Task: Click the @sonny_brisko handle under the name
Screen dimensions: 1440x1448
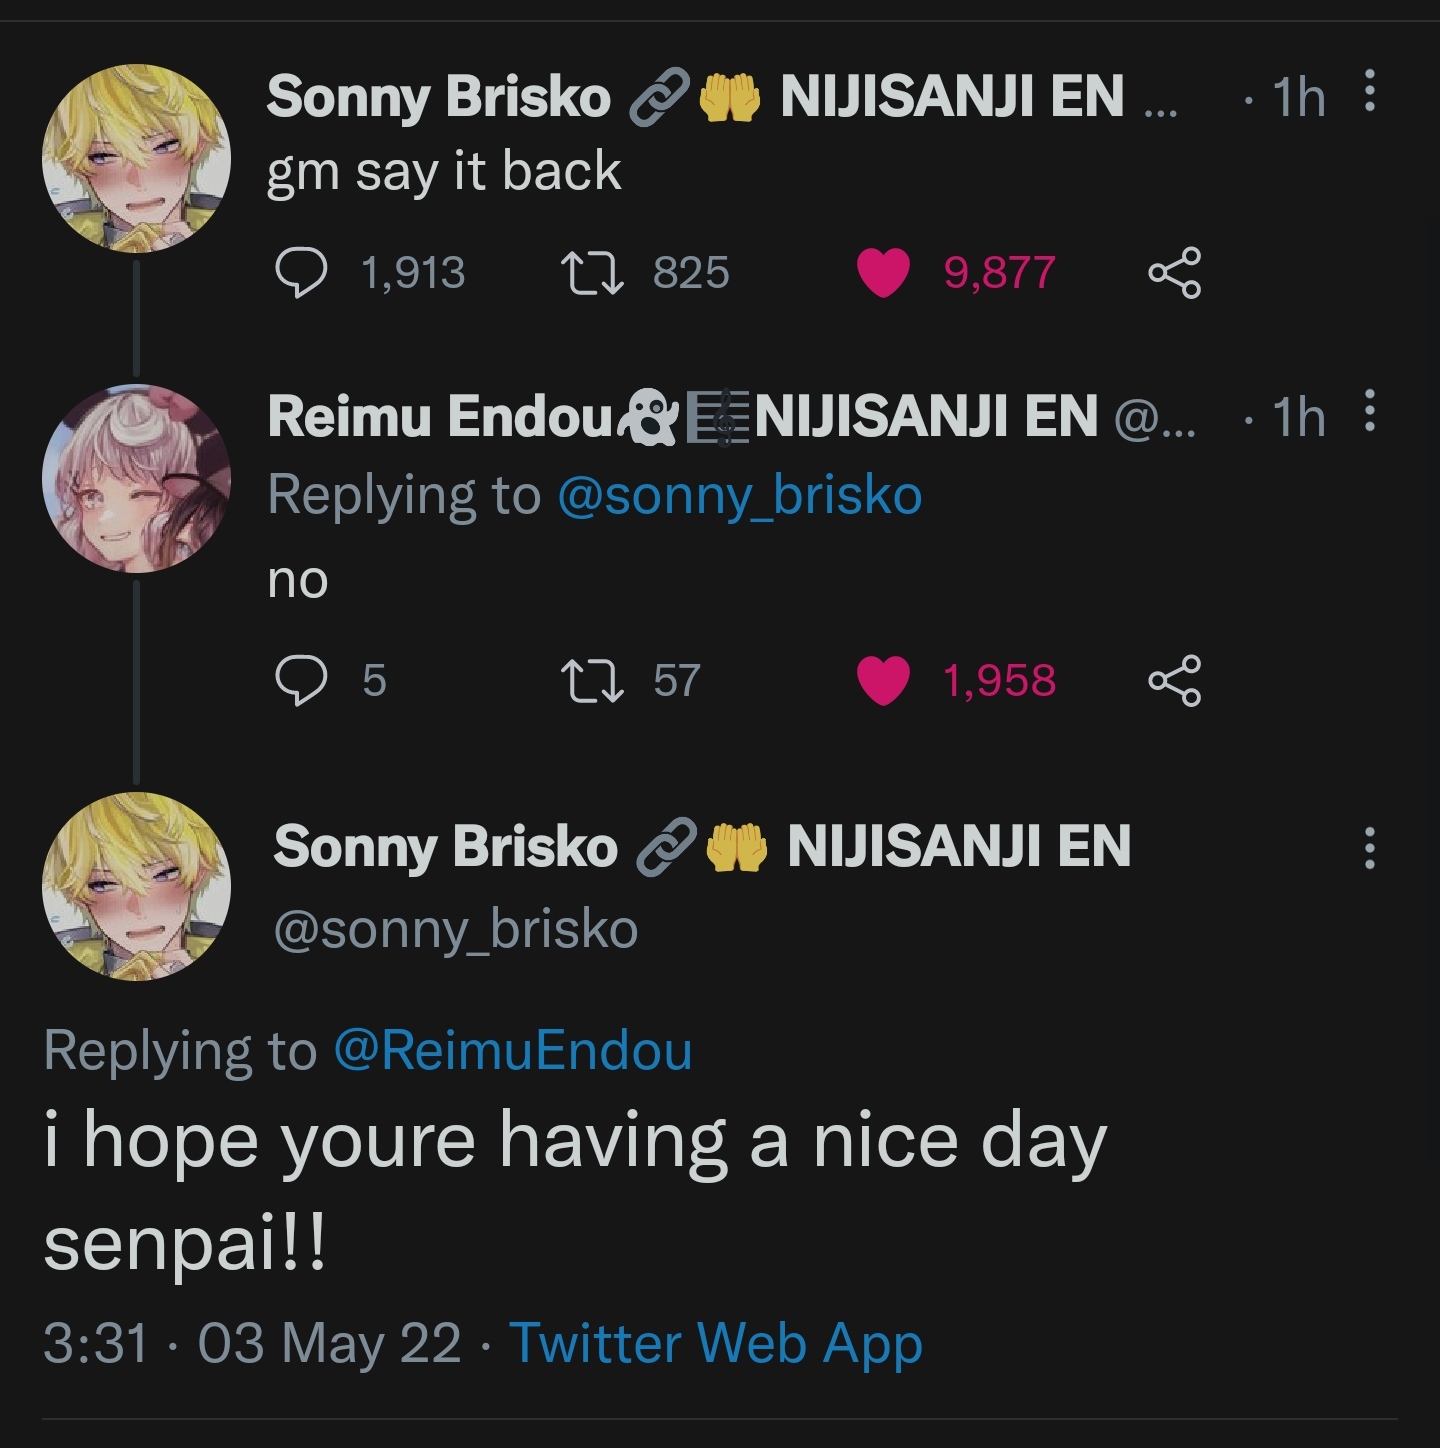Action: click(455, 929)
